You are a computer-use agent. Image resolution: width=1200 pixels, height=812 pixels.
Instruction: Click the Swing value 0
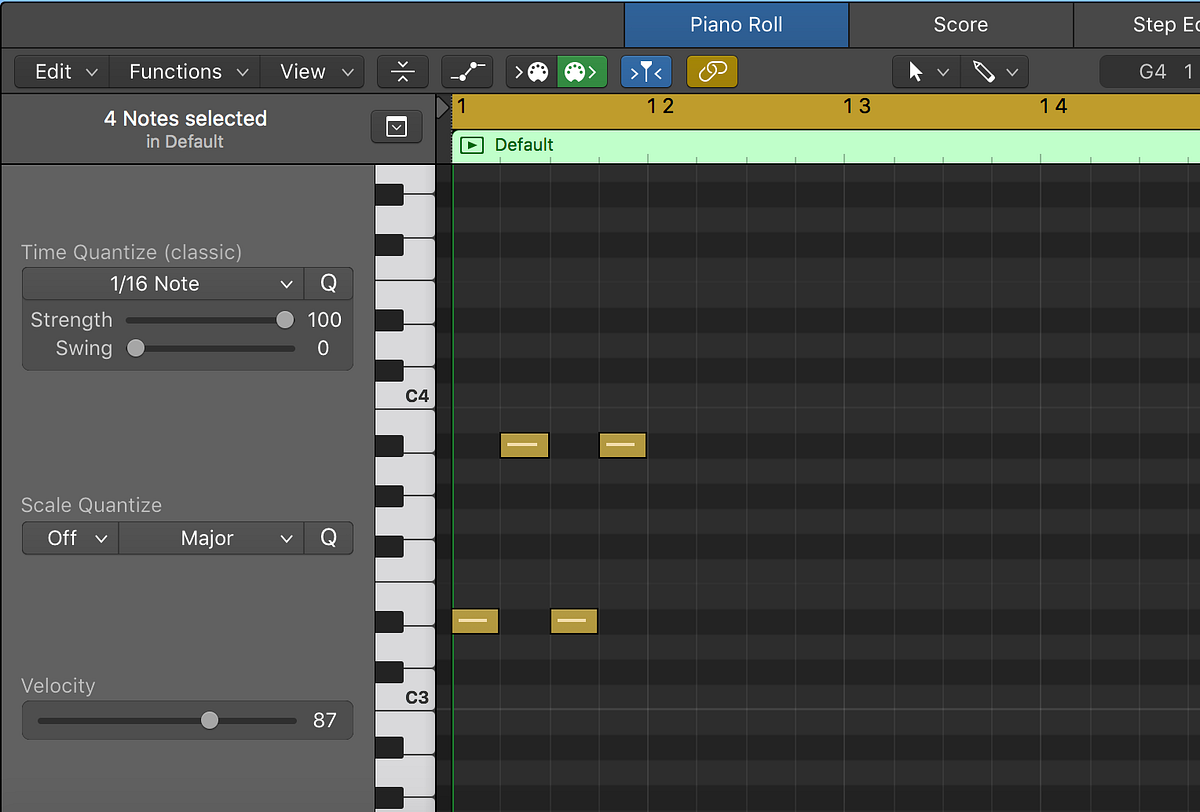[x=323, y=348]
